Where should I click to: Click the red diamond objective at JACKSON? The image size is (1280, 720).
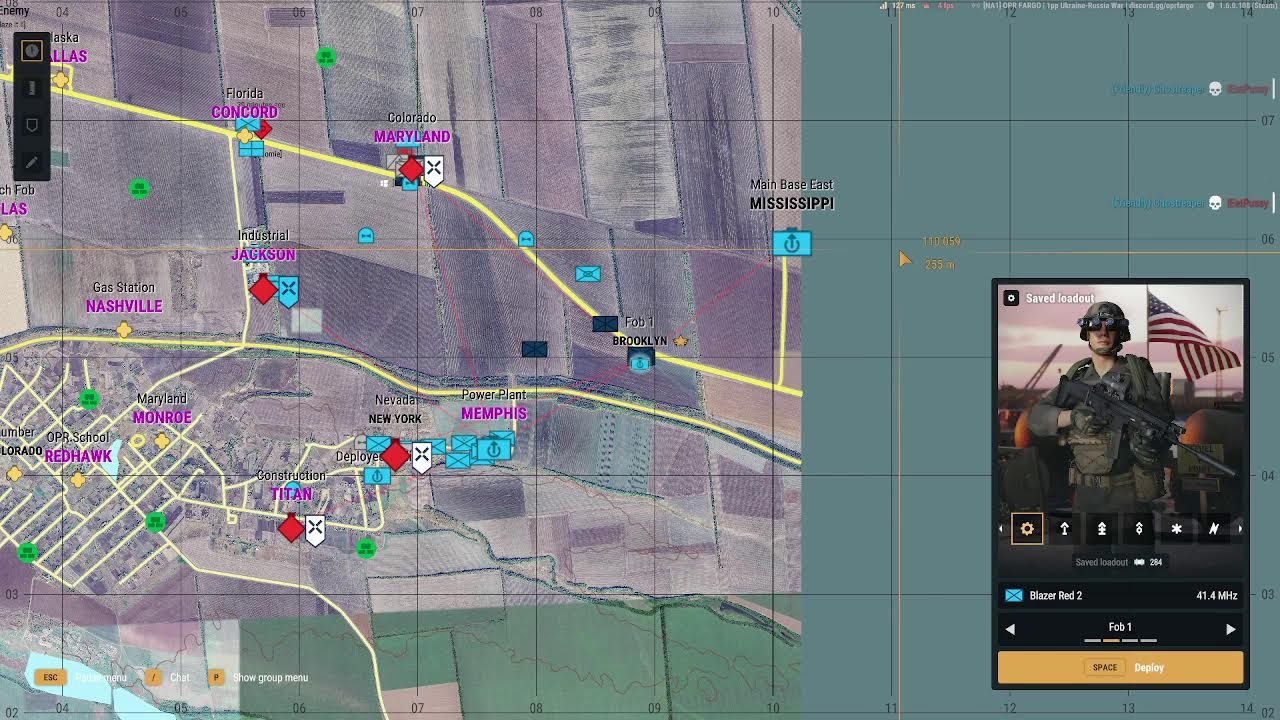(x=263, y=290)
